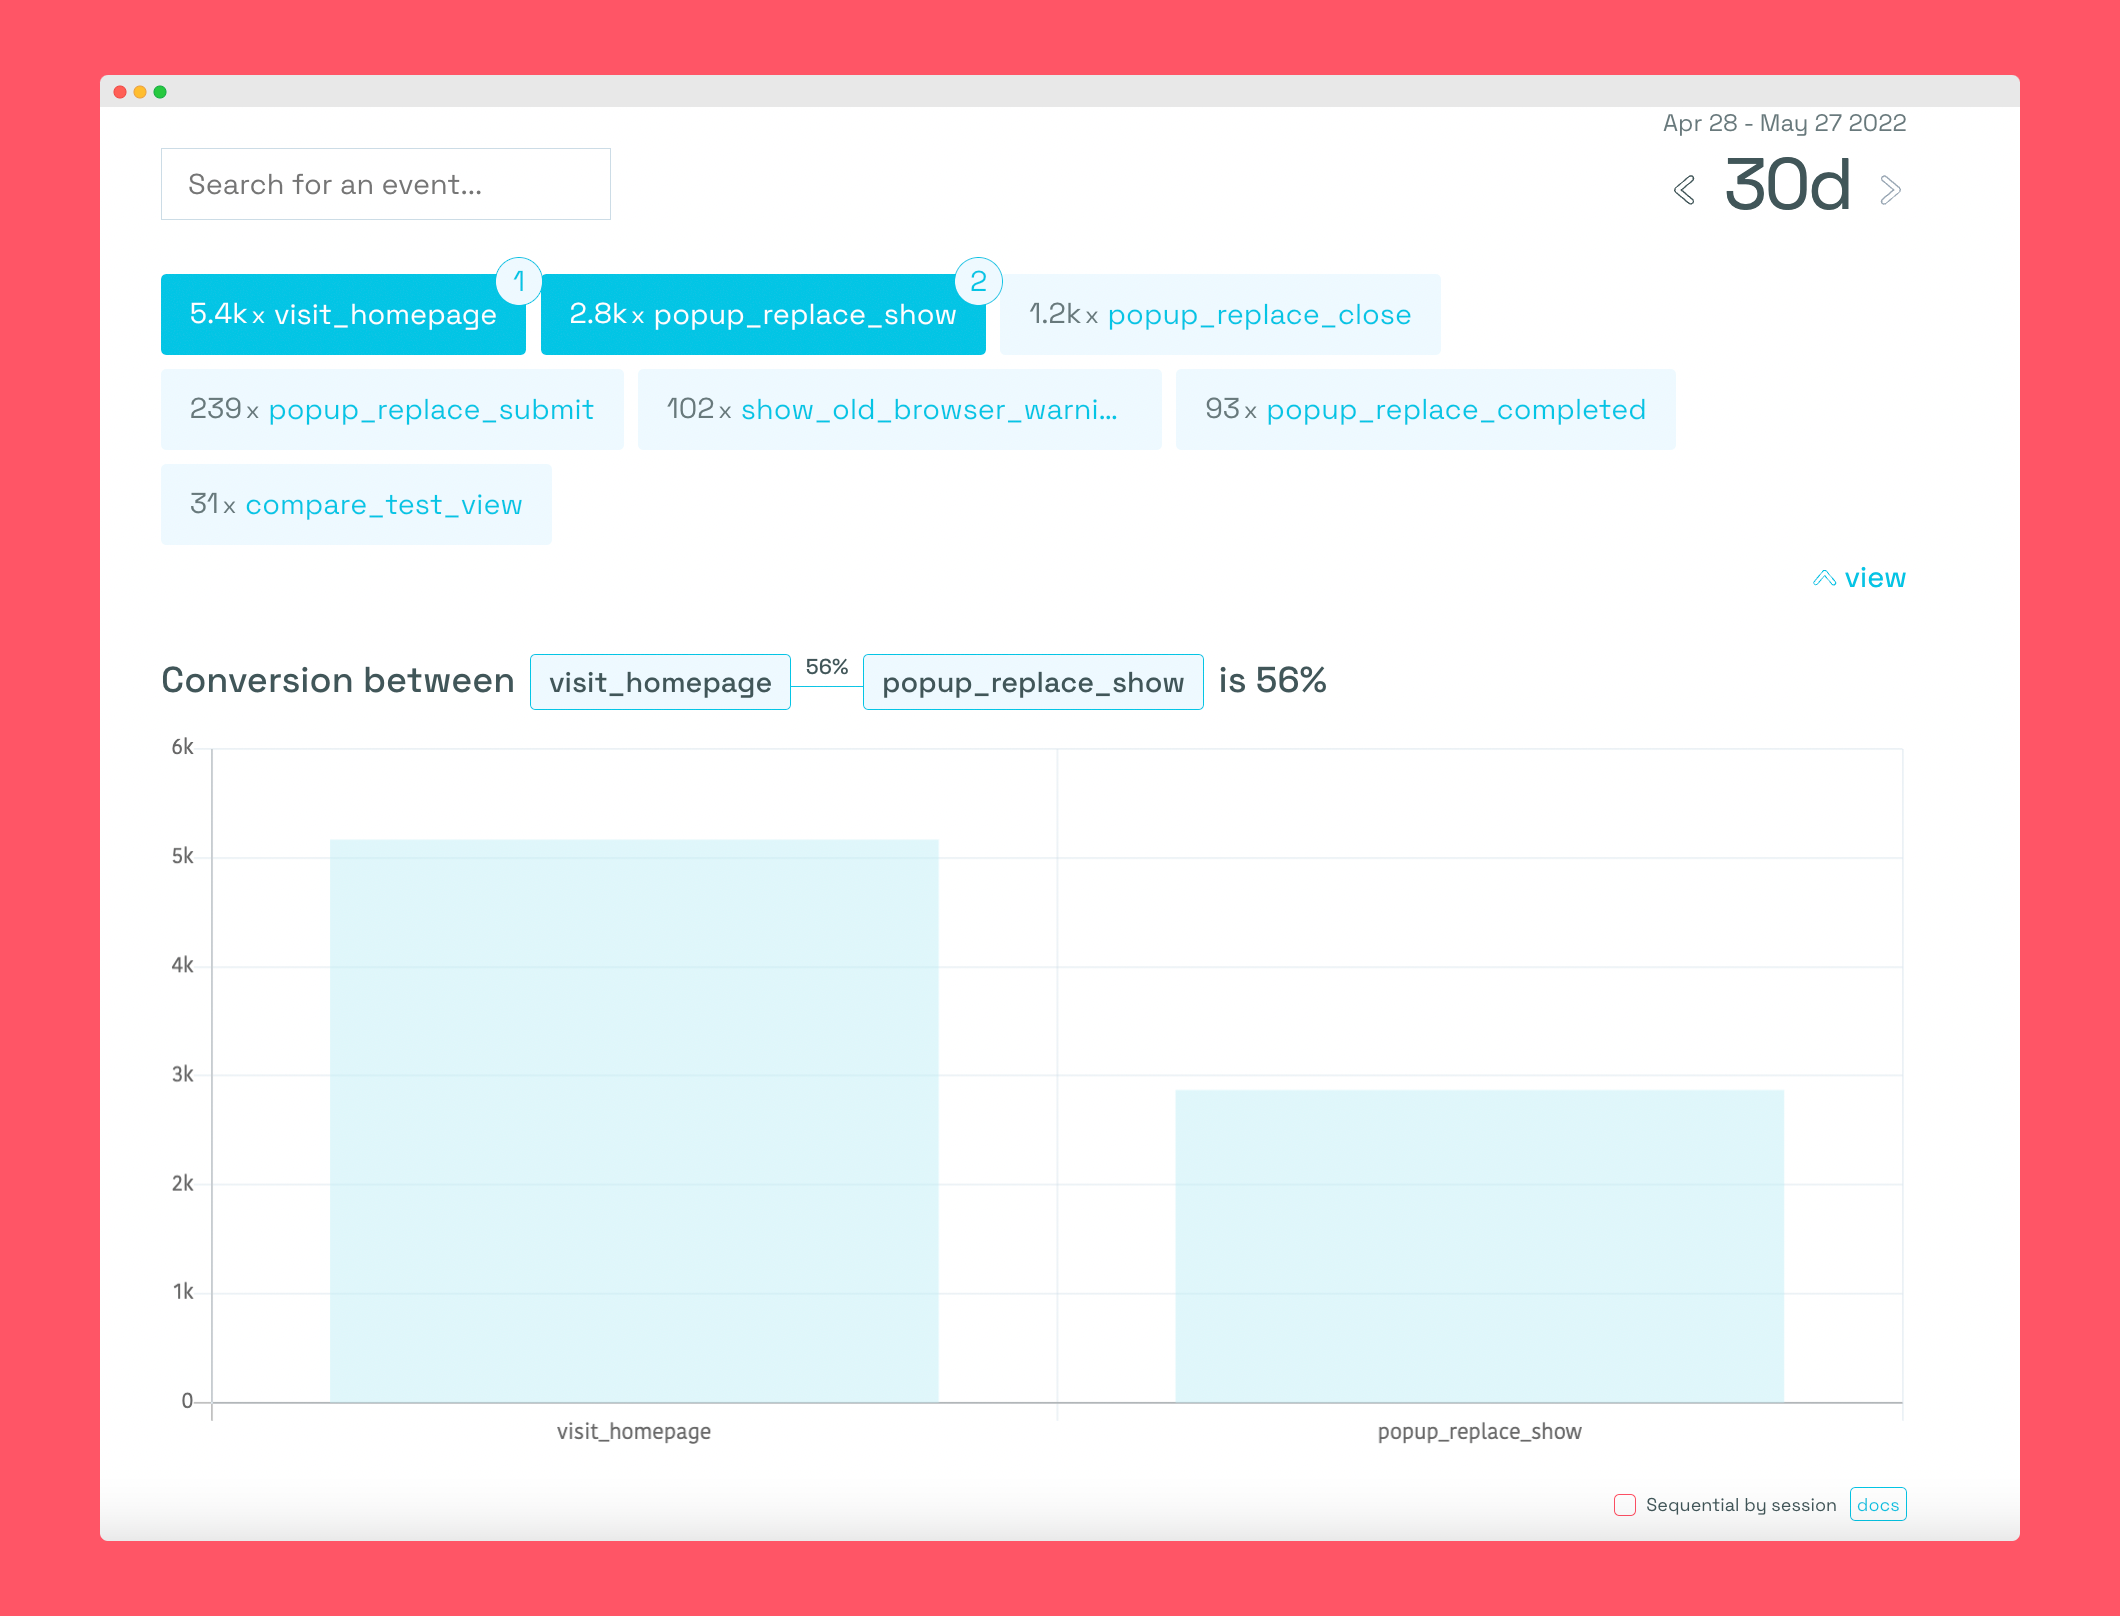The width and height of the screenshot is (2120, 1616).
Task: Enable Sequential by session checkbox
Action: [x=1625, y=1505]
